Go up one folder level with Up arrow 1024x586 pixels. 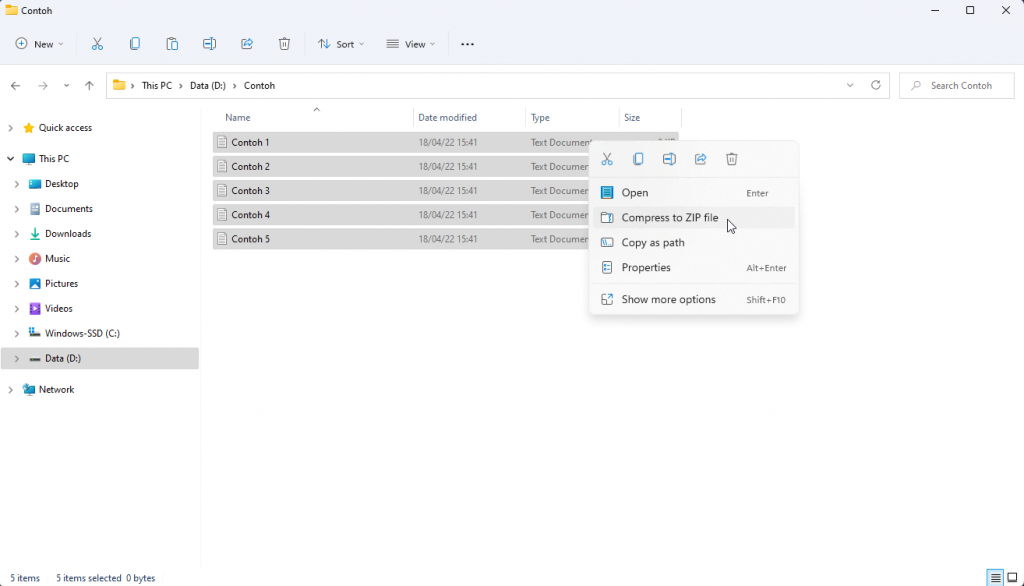[x=89, y=86]
